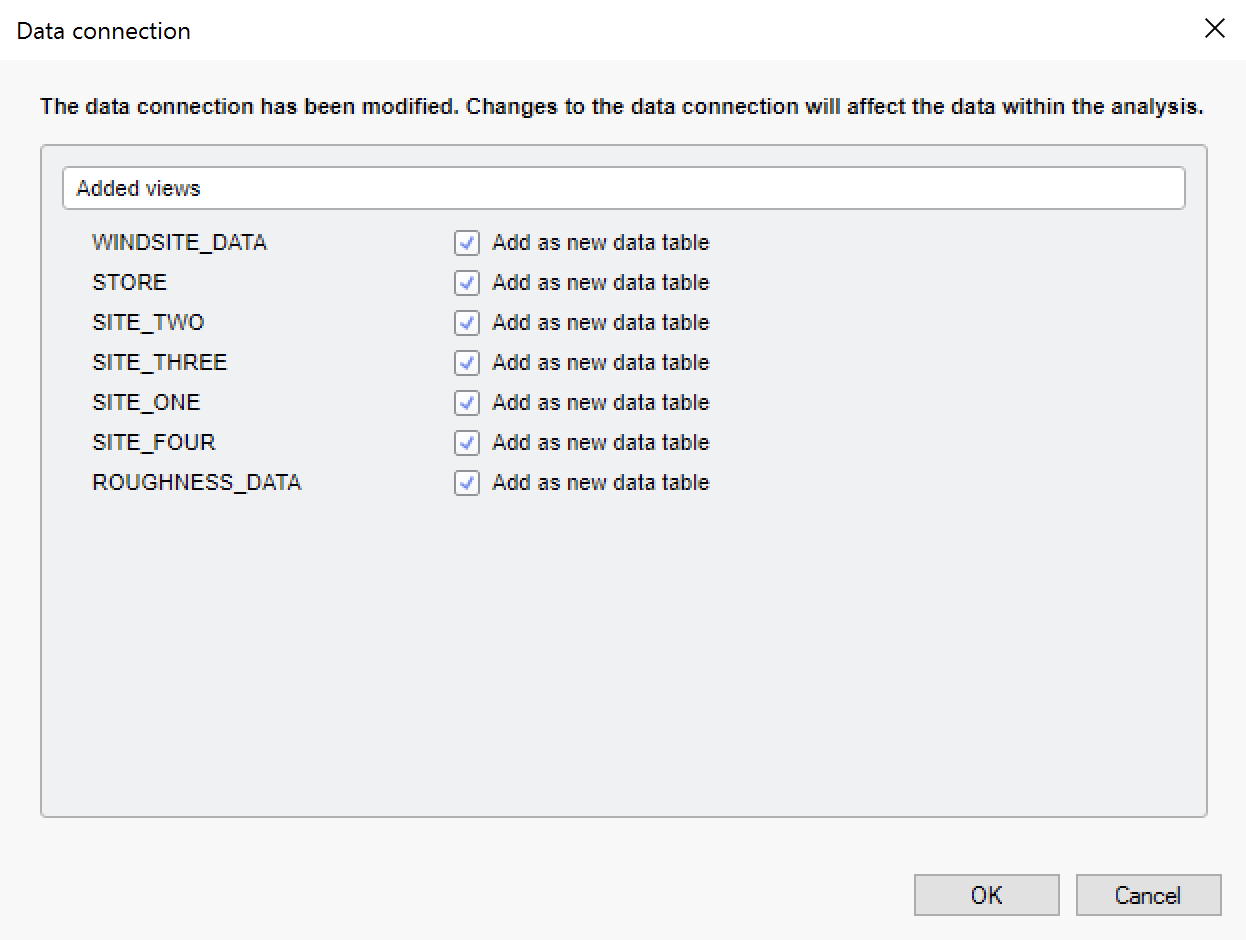Image resolution: width=1246 pixels, height=940 pixels.
Task: Click the Data connection title bar
Action: click(600, 30)
